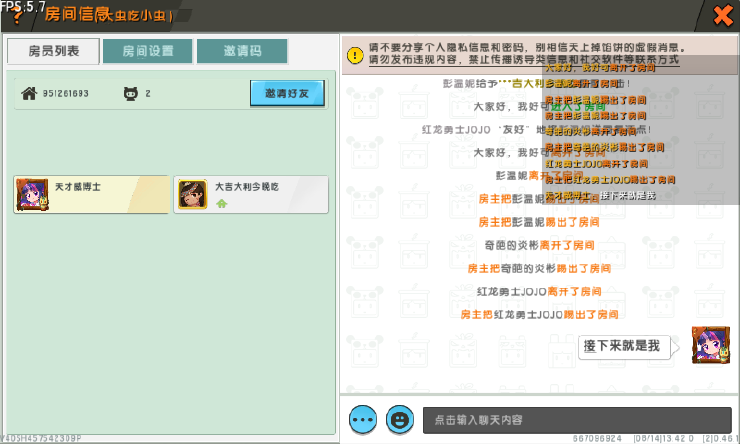This screenshot has width=740, height=444.
Task: Select the 邀请码 tab
Action: pos(241,51)
